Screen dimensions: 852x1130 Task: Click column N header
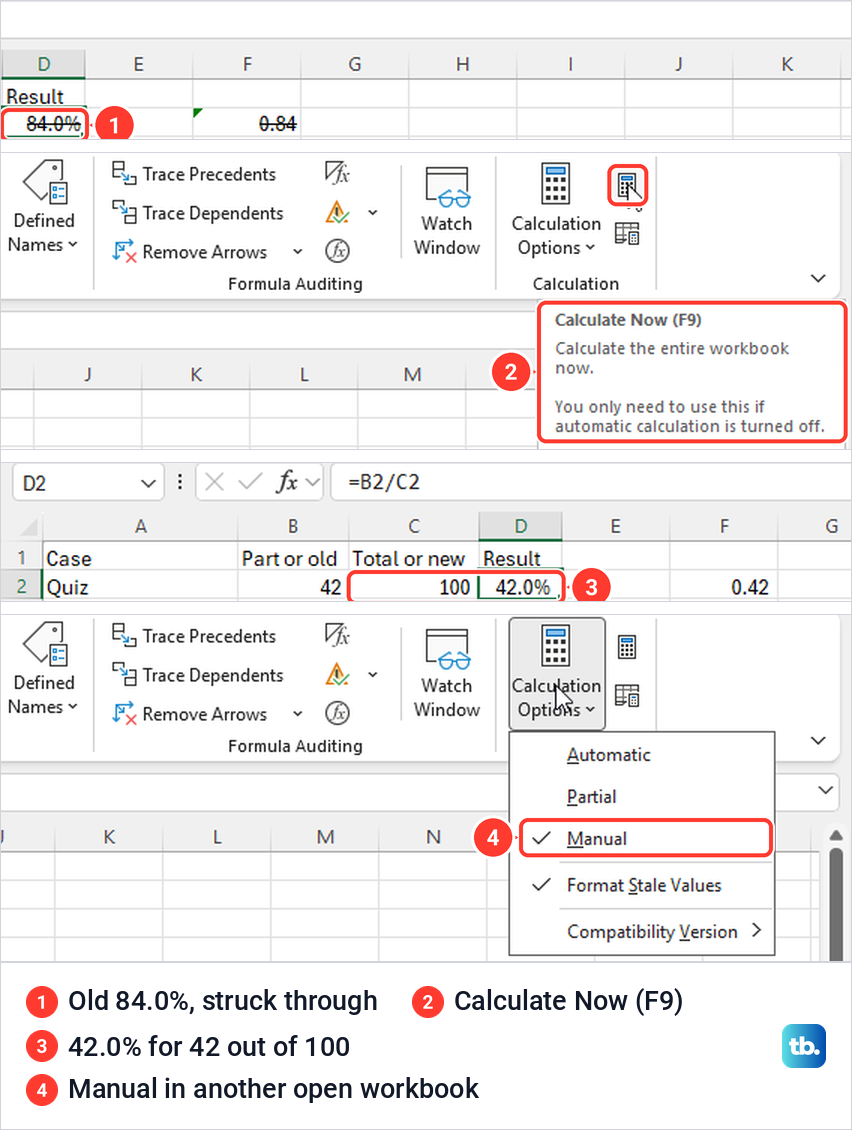pyautogui.click(x=433, y=837)
